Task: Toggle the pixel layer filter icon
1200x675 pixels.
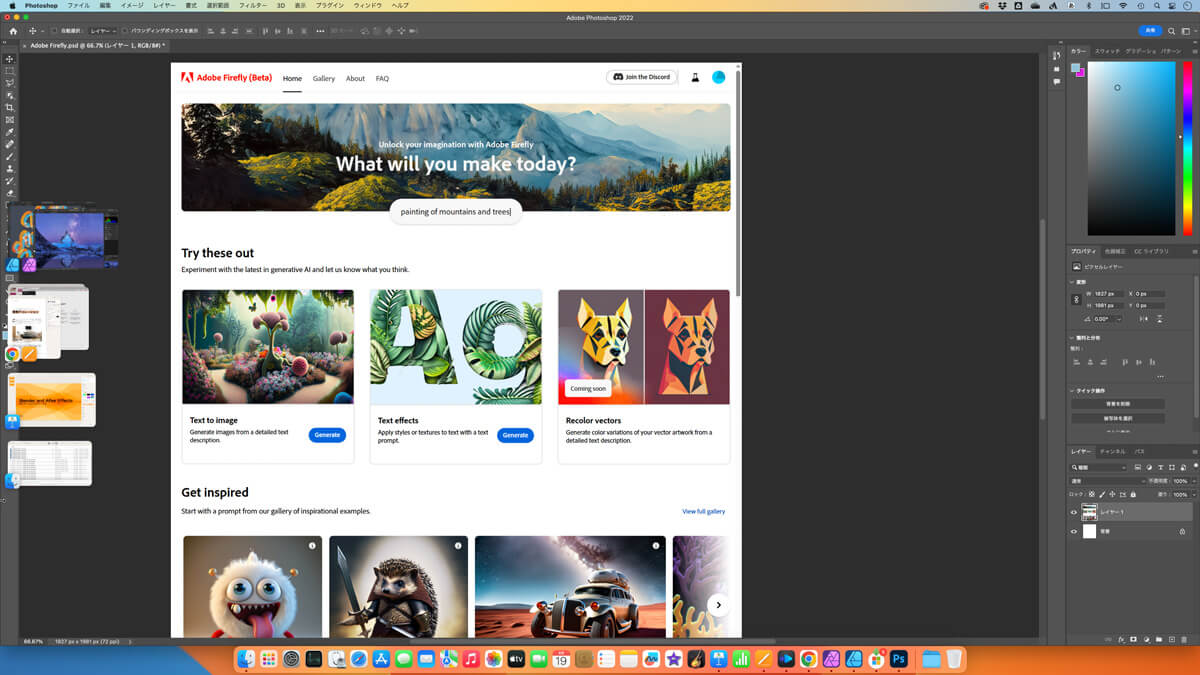Action: coord(1137,467)
